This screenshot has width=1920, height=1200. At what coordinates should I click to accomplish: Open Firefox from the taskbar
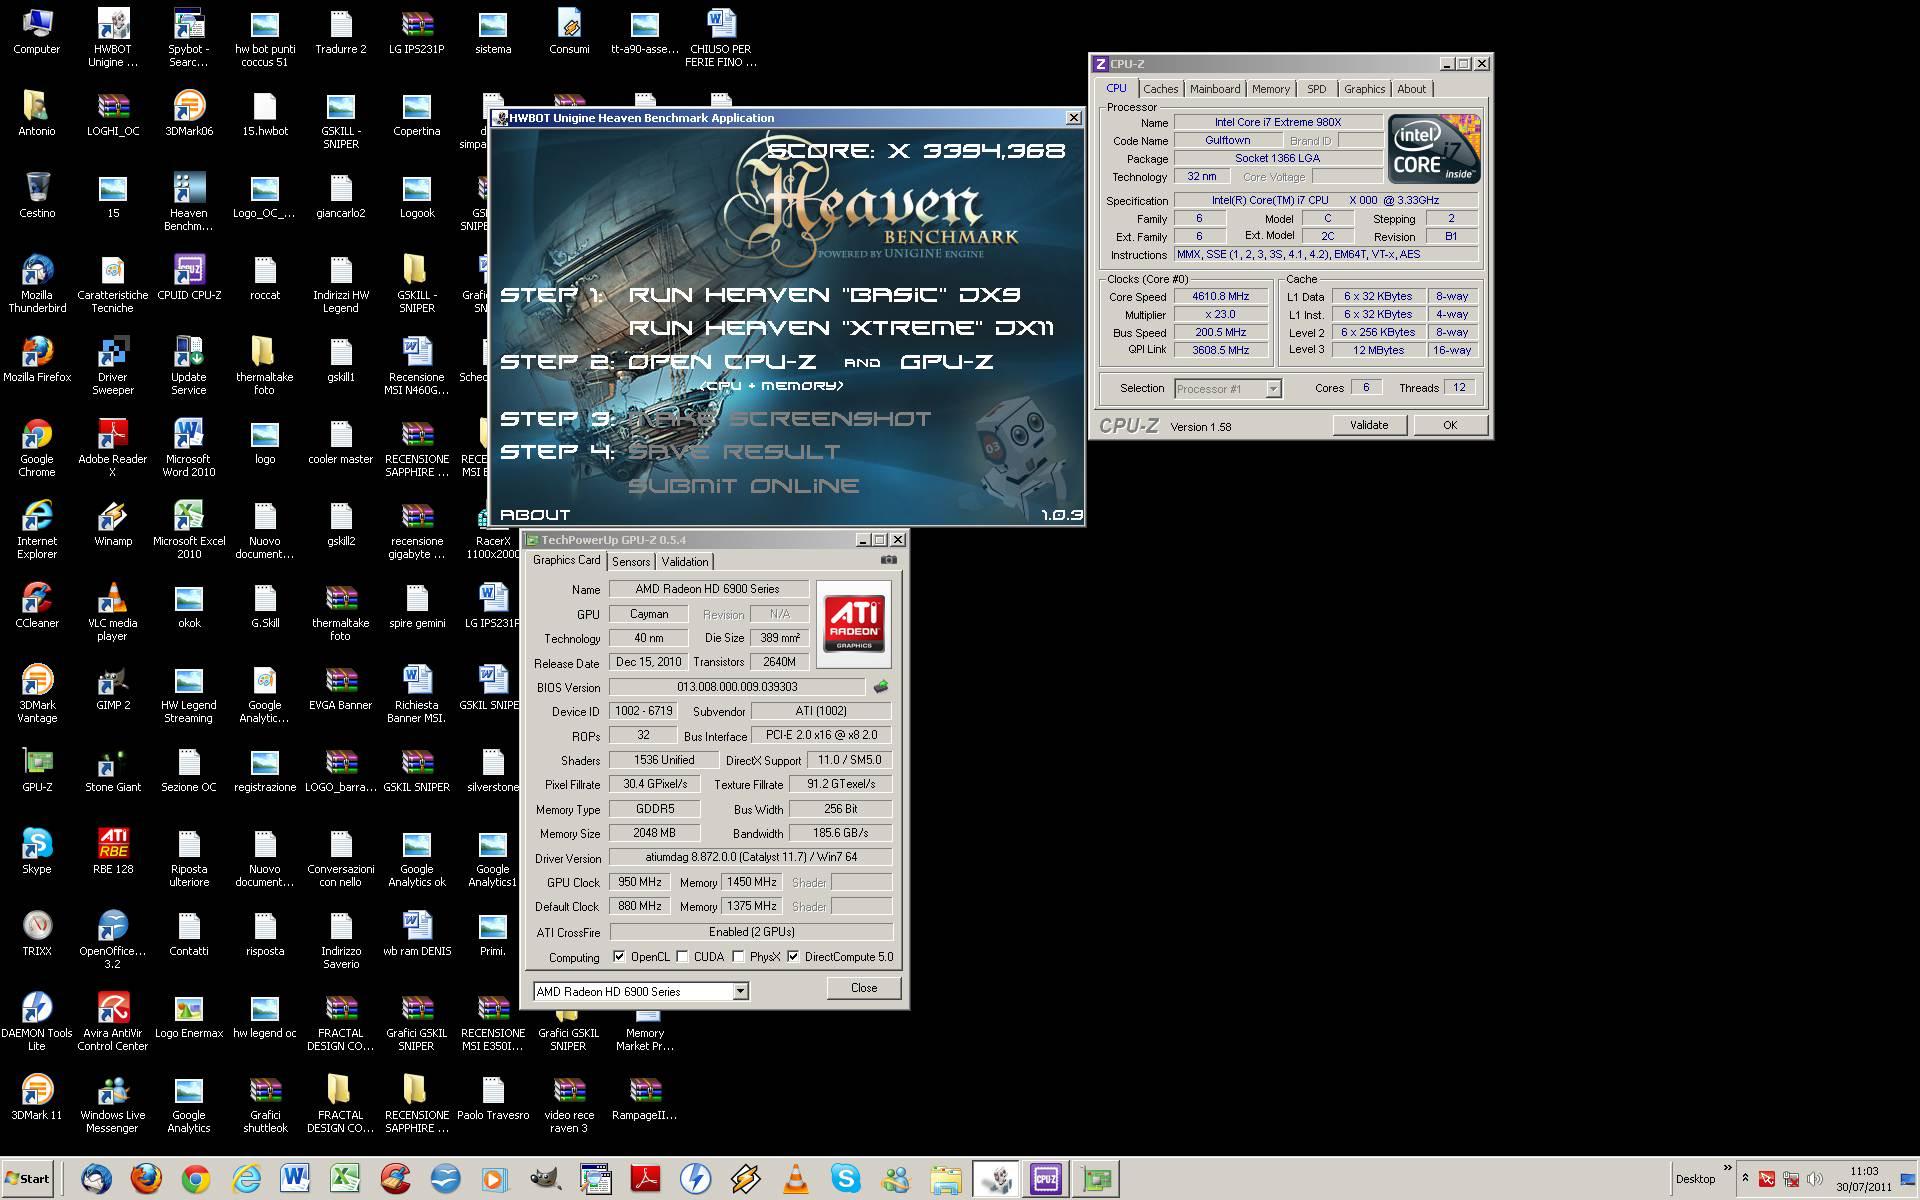147,1179
